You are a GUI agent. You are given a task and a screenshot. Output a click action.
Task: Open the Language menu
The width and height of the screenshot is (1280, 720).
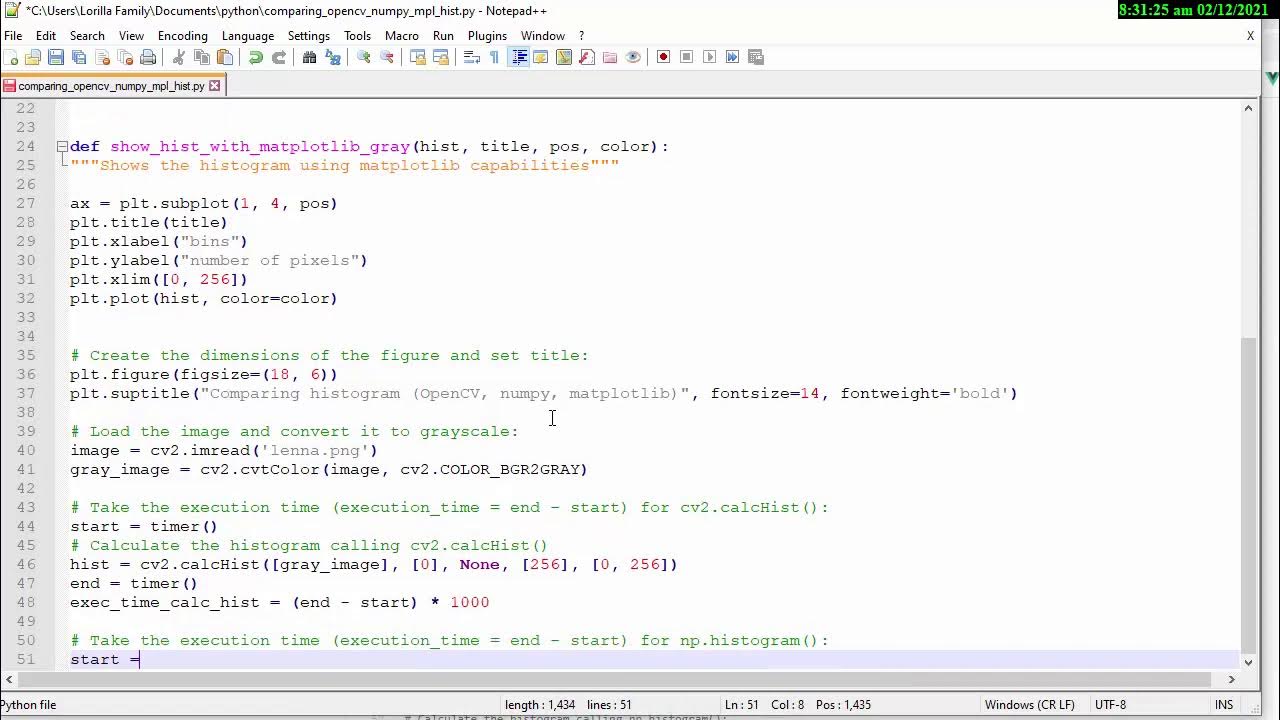247,35
